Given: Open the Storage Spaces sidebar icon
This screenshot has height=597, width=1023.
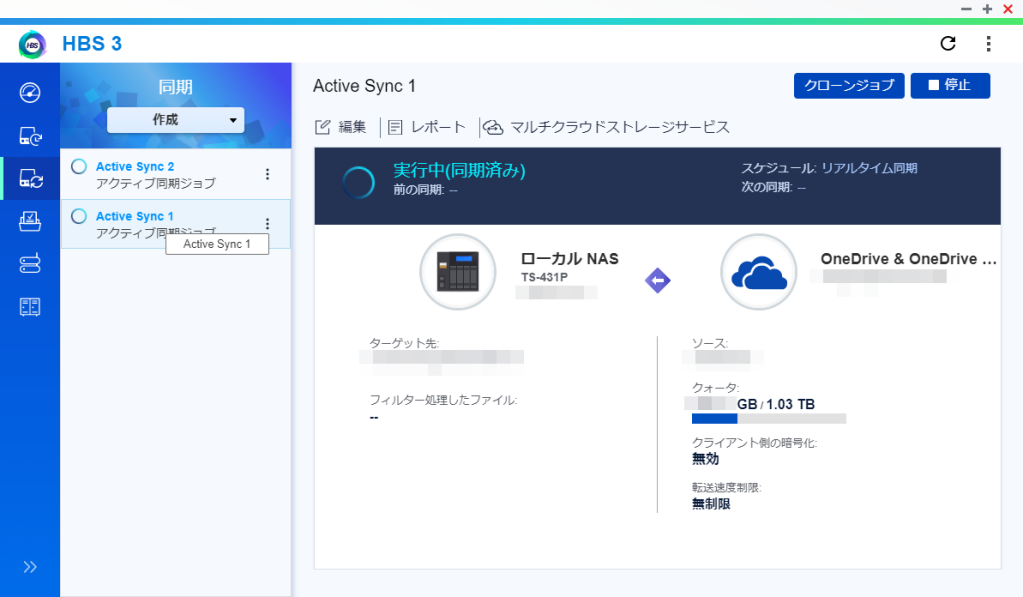Looking at the screenshot, I should 30,264.
